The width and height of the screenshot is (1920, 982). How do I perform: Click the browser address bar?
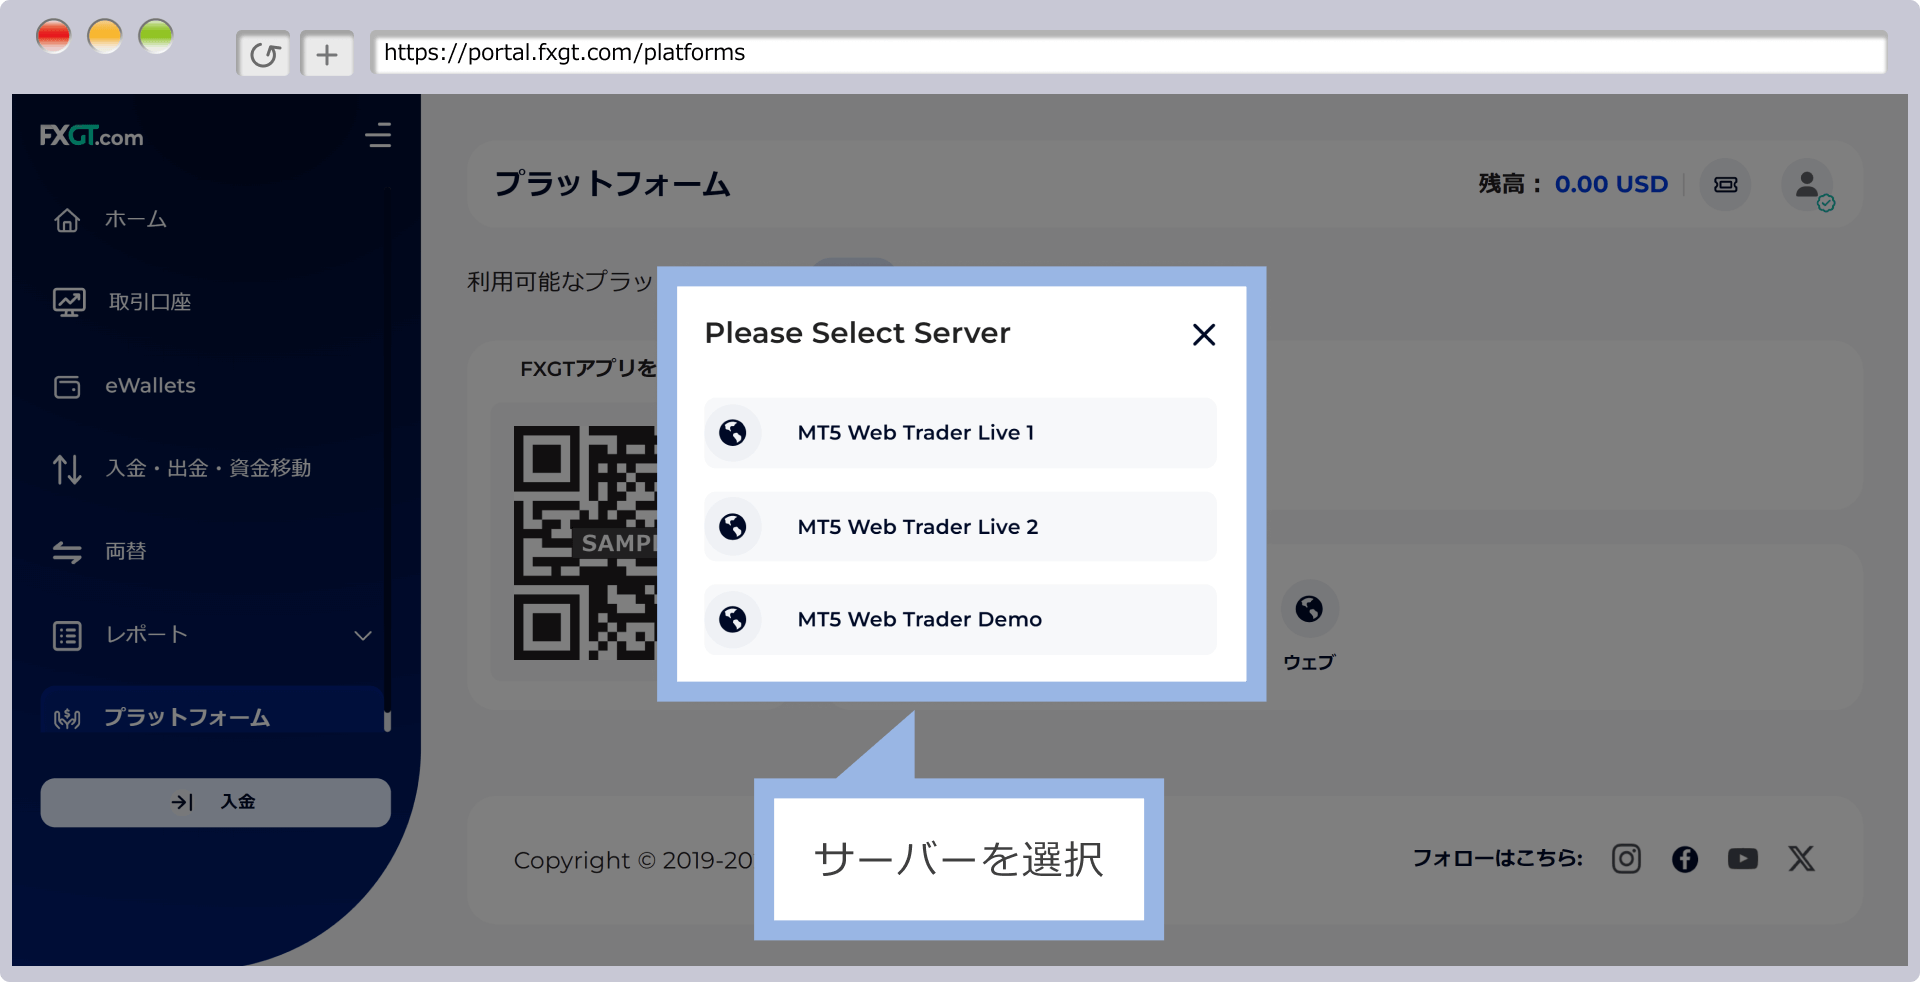click(1128, 53)
